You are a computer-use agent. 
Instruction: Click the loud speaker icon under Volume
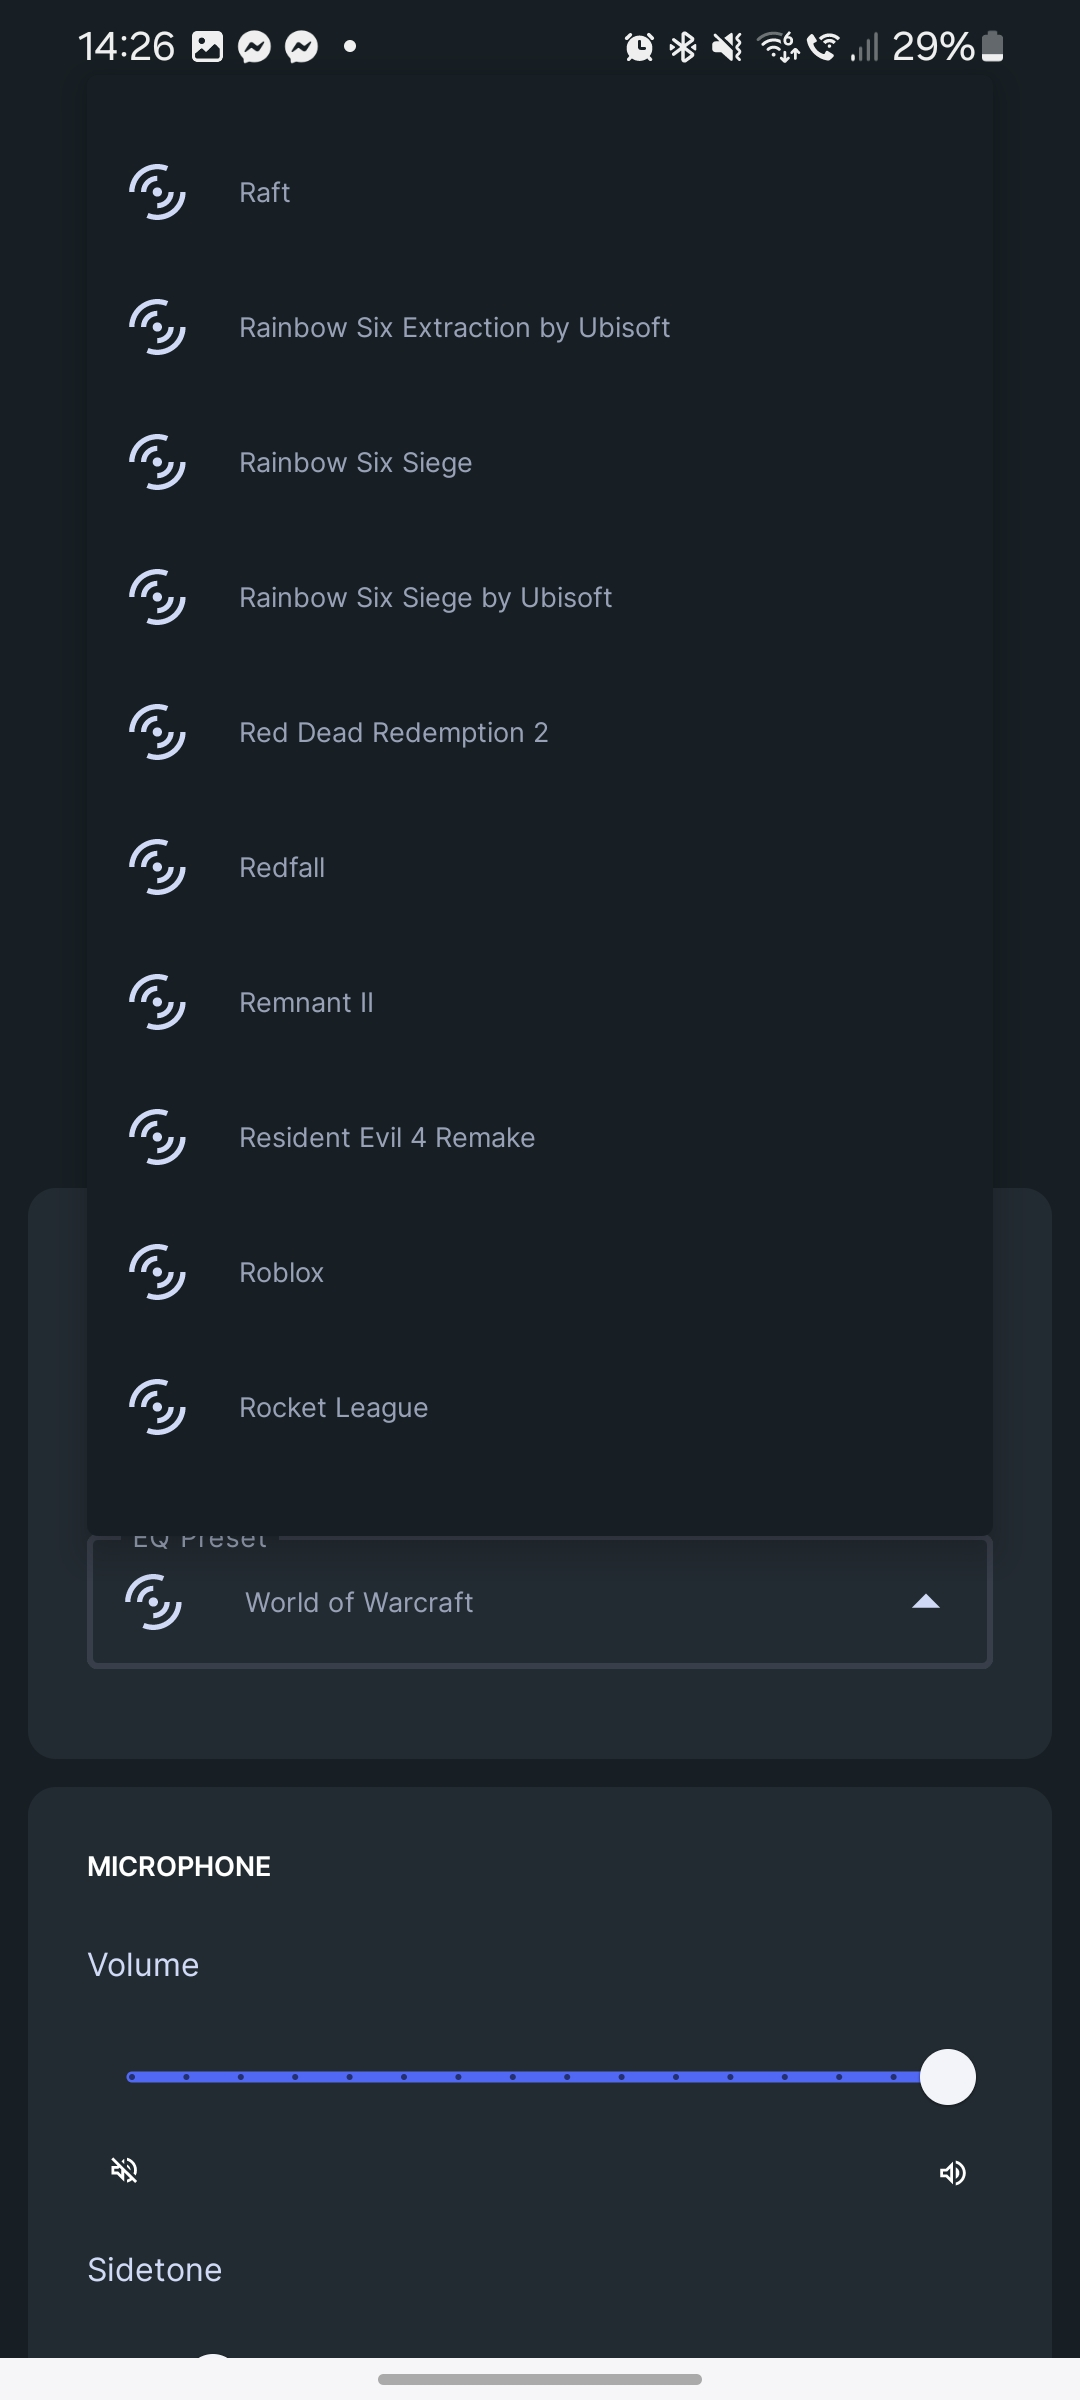point(952,2172)
